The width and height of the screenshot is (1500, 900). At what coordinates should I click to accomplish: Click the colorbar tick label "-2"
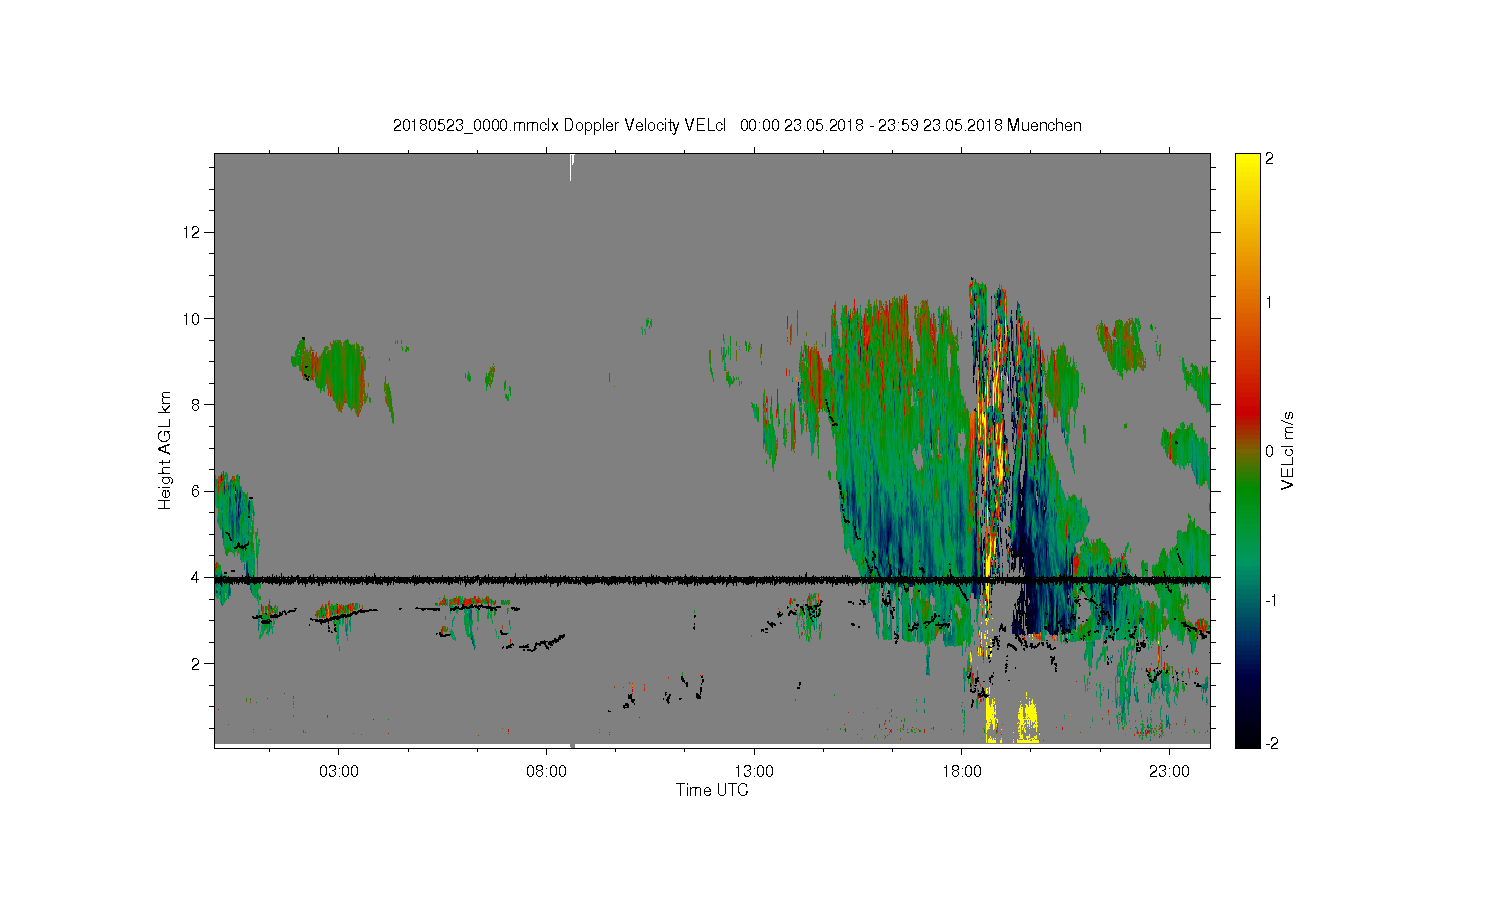[1272, 743]
